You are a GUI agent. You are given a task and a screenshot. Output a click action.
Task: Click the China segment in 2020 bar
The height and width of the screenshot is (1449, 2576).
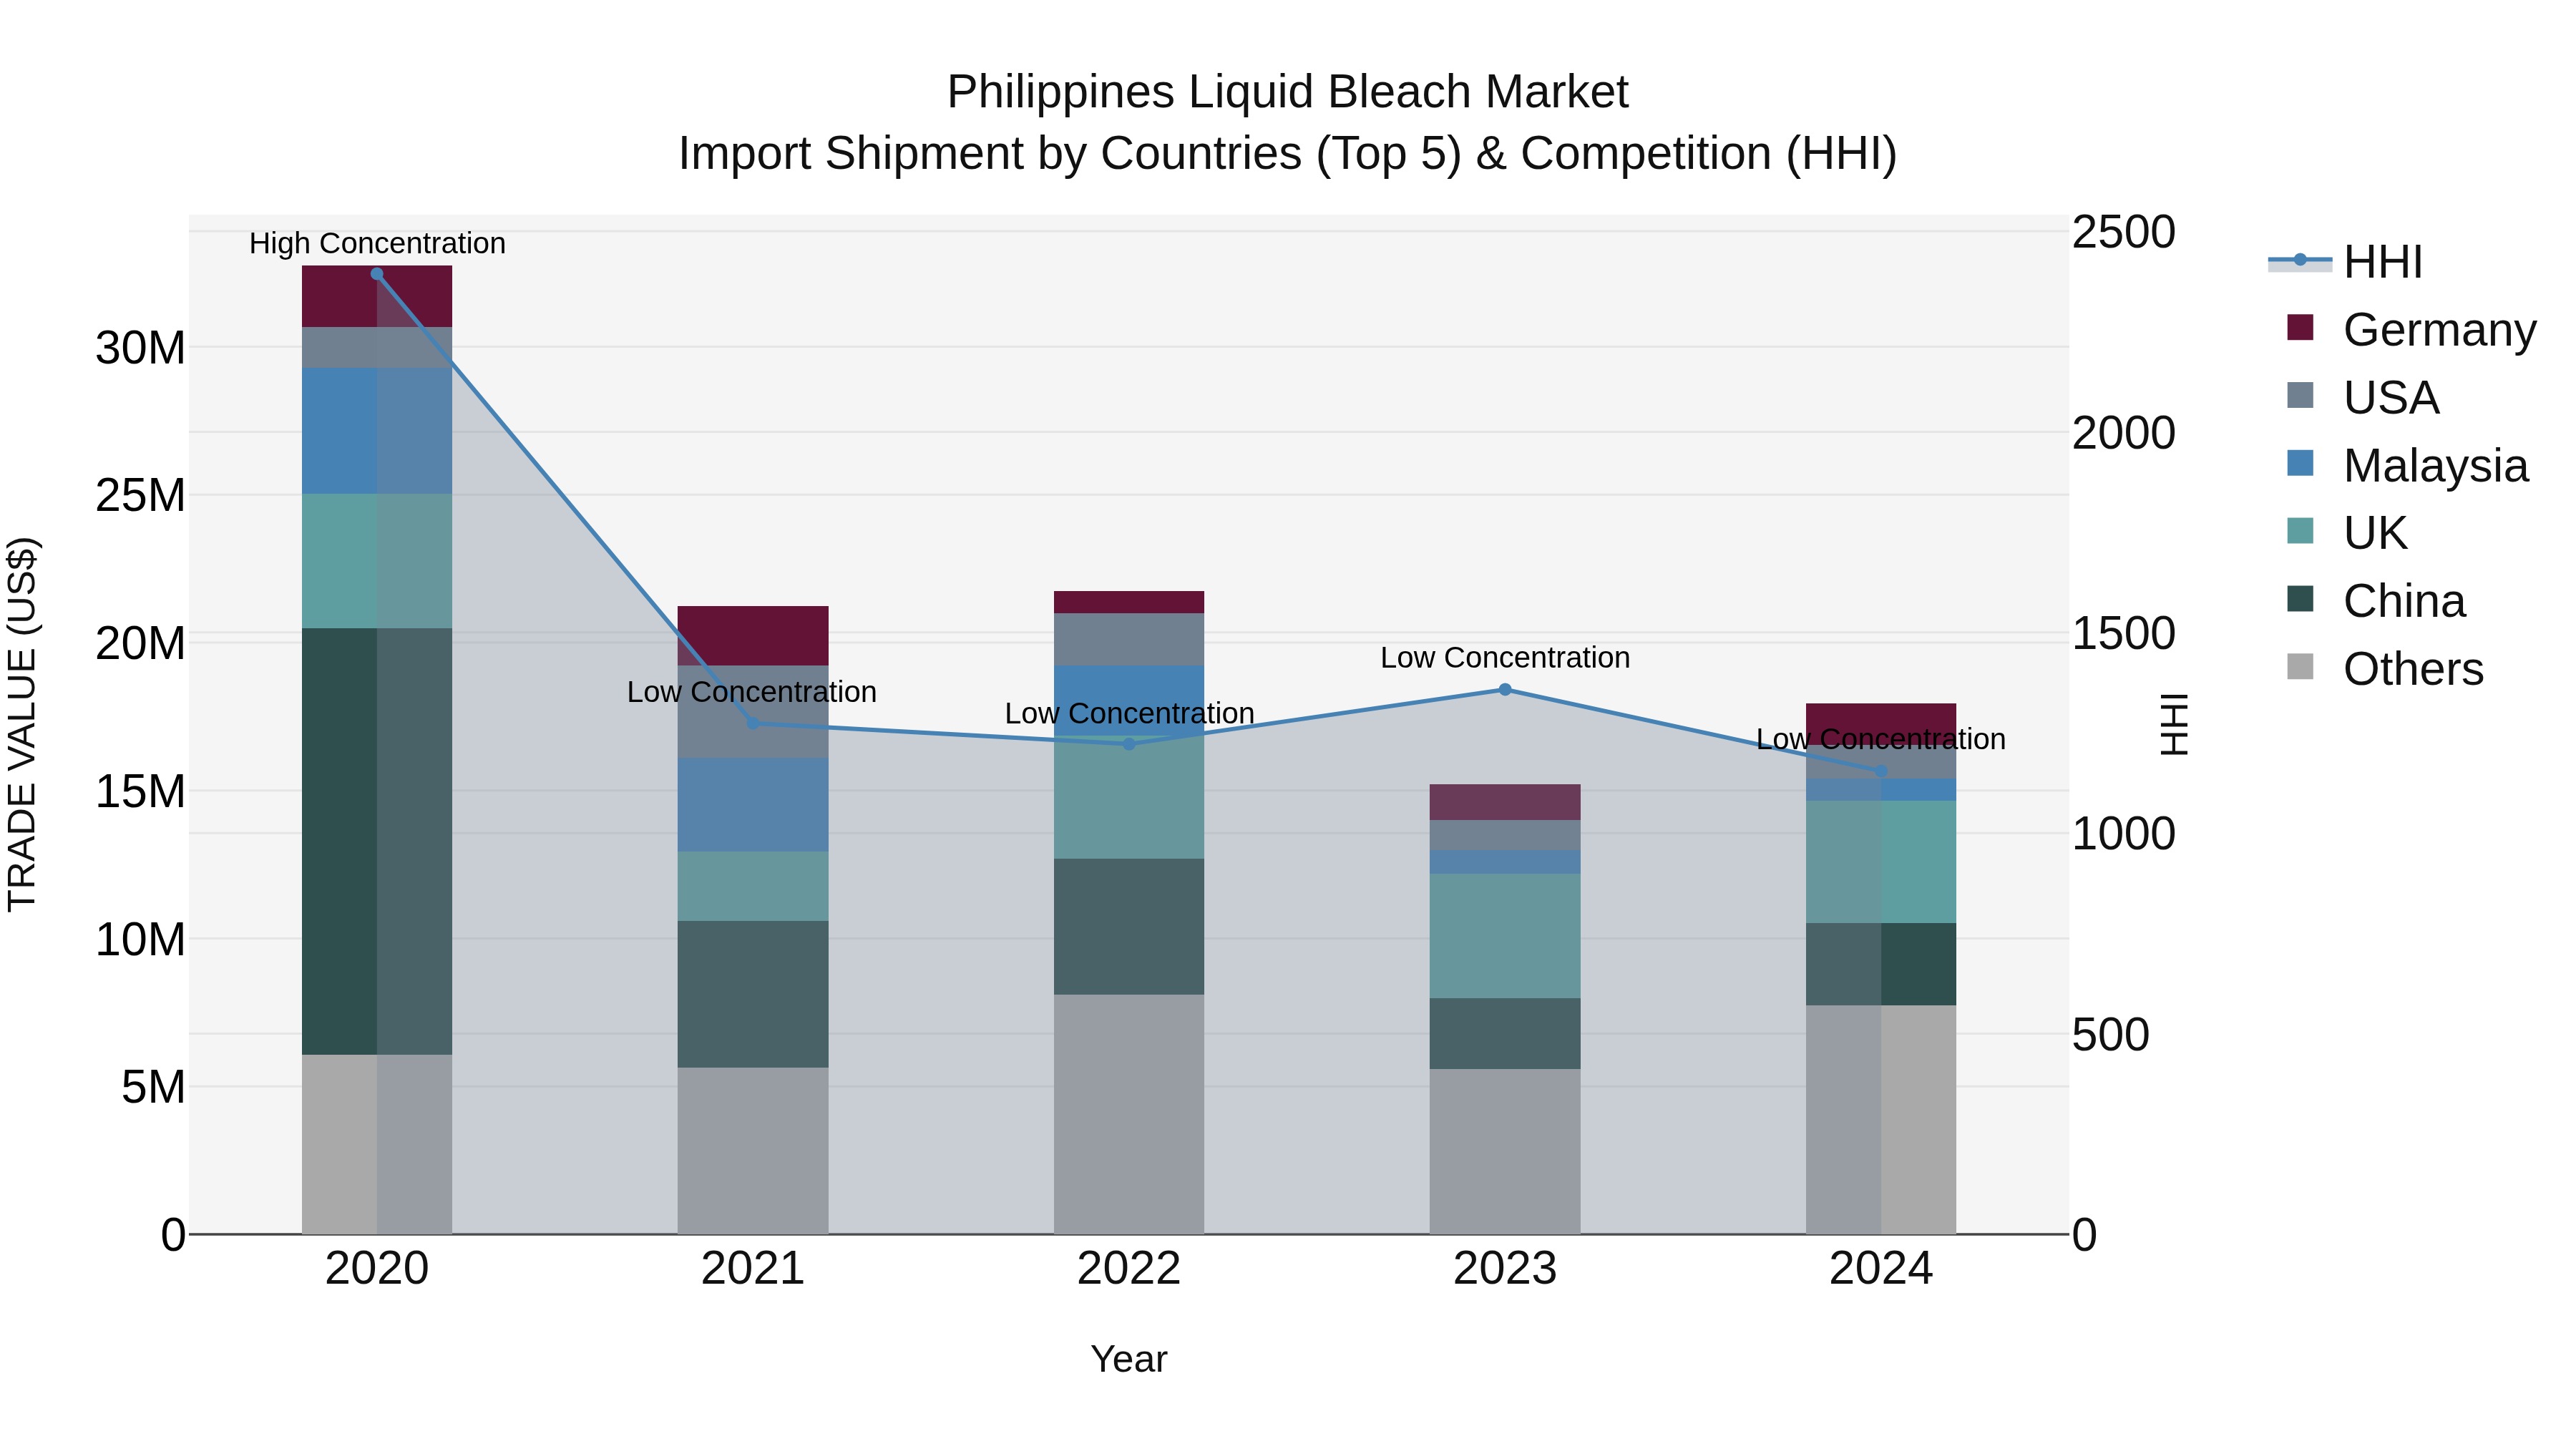point(377,841)
